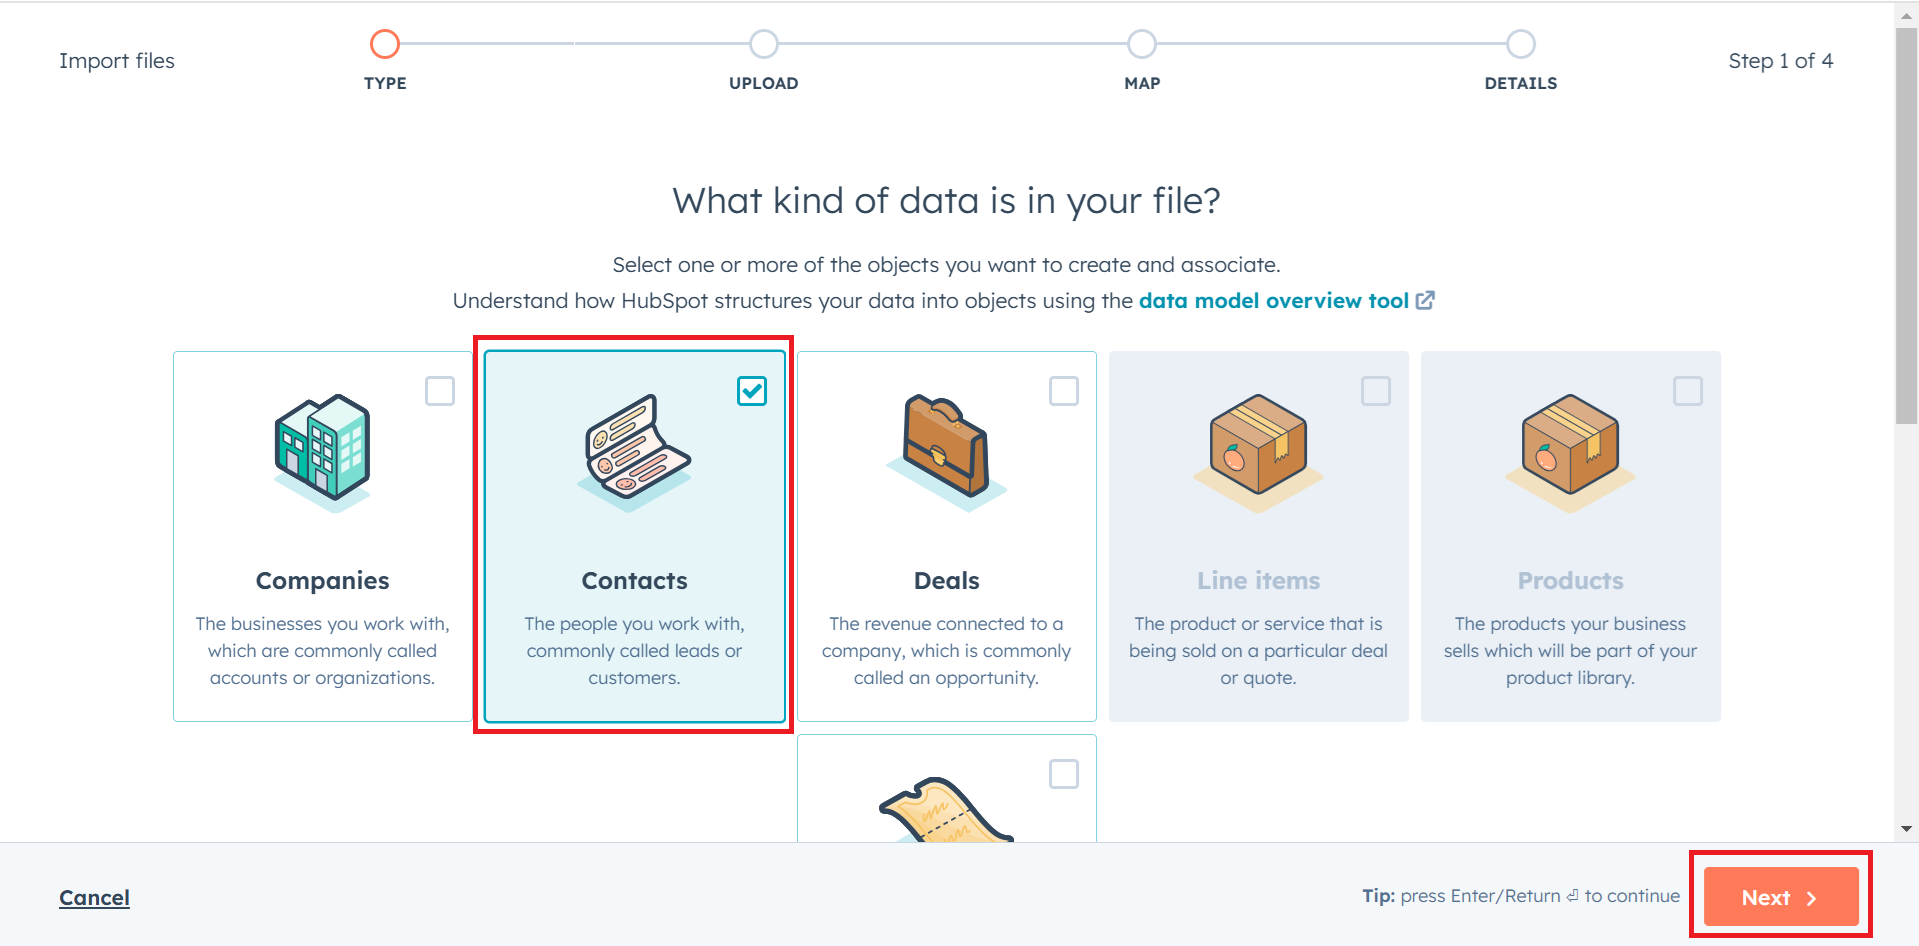
Task: Enable the Line items checkbox
Action: 1376,391
